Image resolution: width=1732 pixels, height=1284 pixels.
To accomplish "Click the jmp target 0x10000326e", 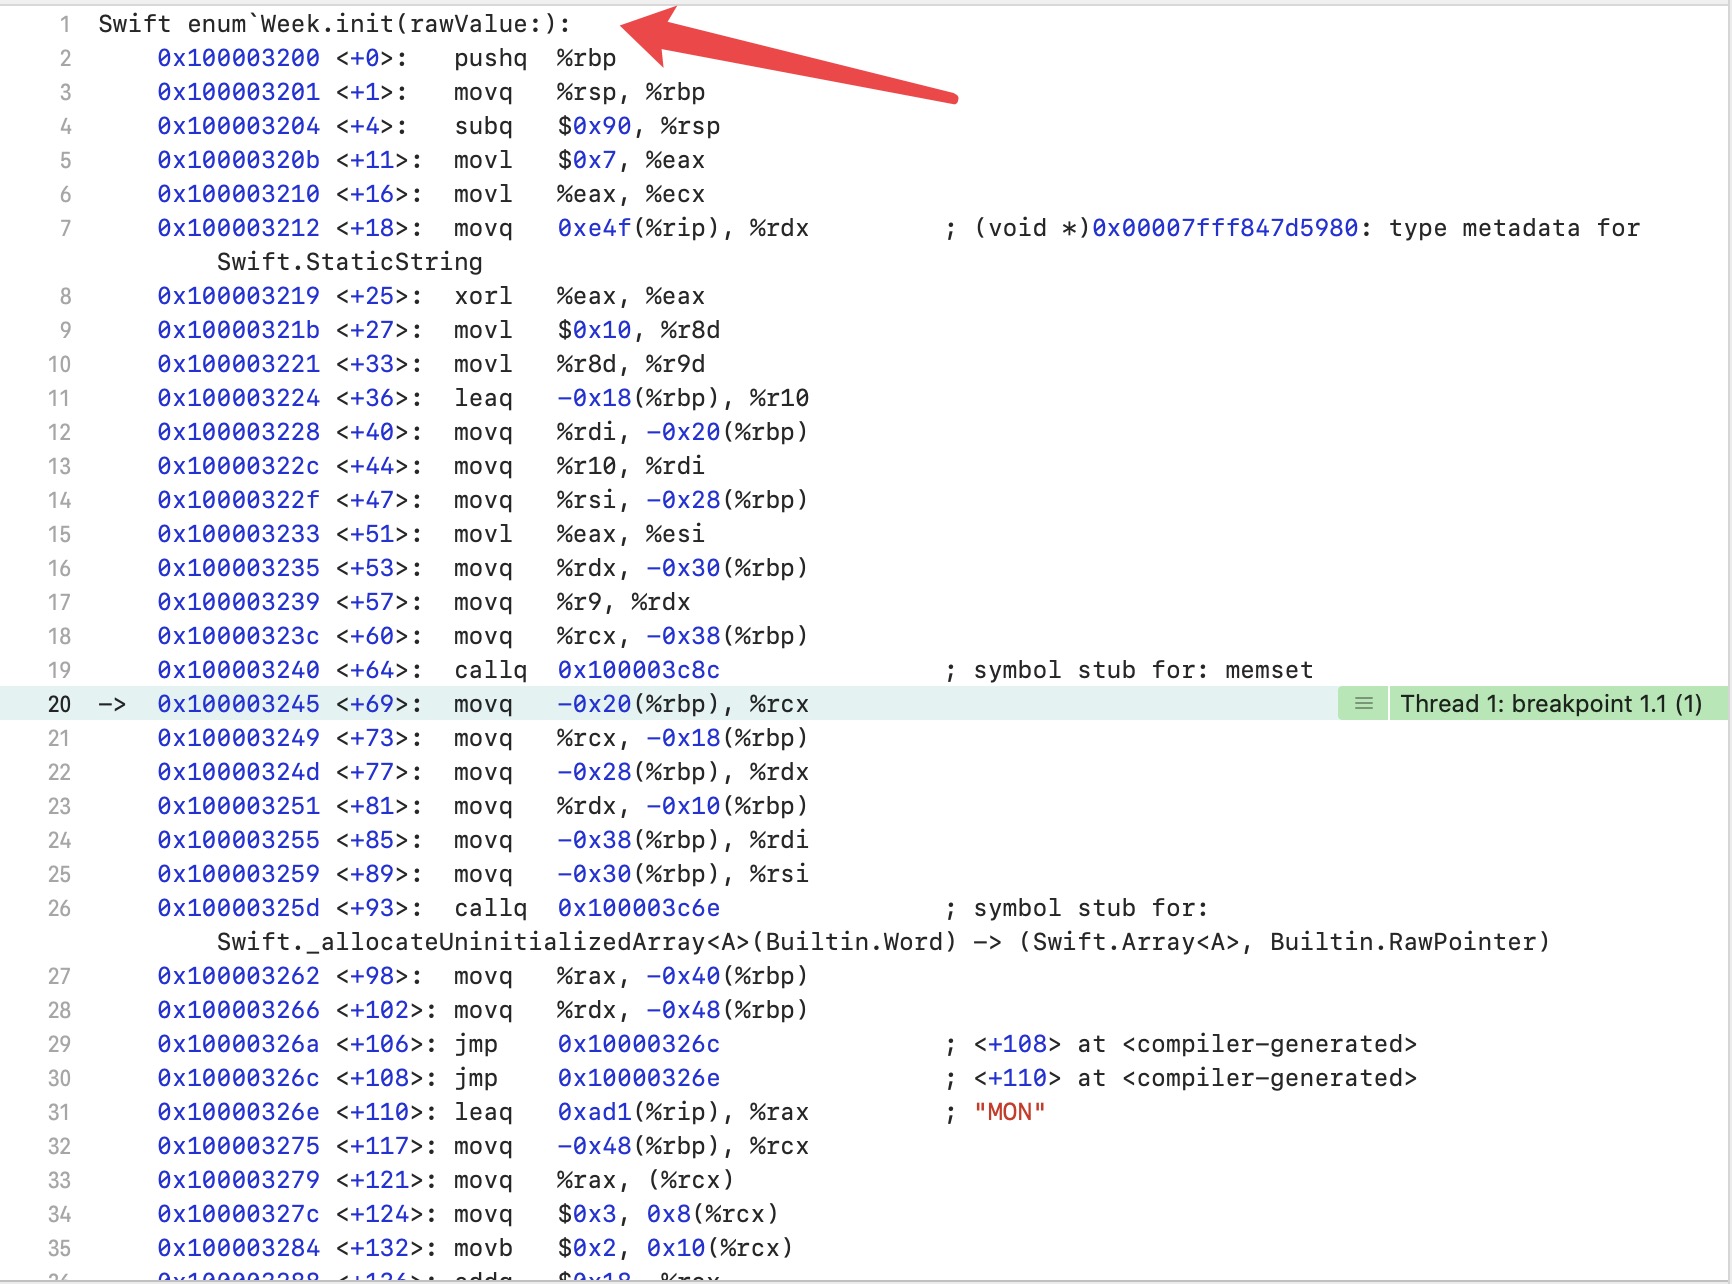I will [638, 1078].
